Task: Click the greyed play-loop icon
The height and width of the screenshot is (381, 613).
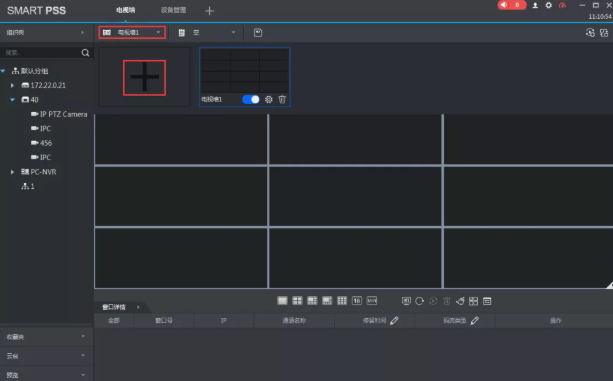Action: pos(433,301)
